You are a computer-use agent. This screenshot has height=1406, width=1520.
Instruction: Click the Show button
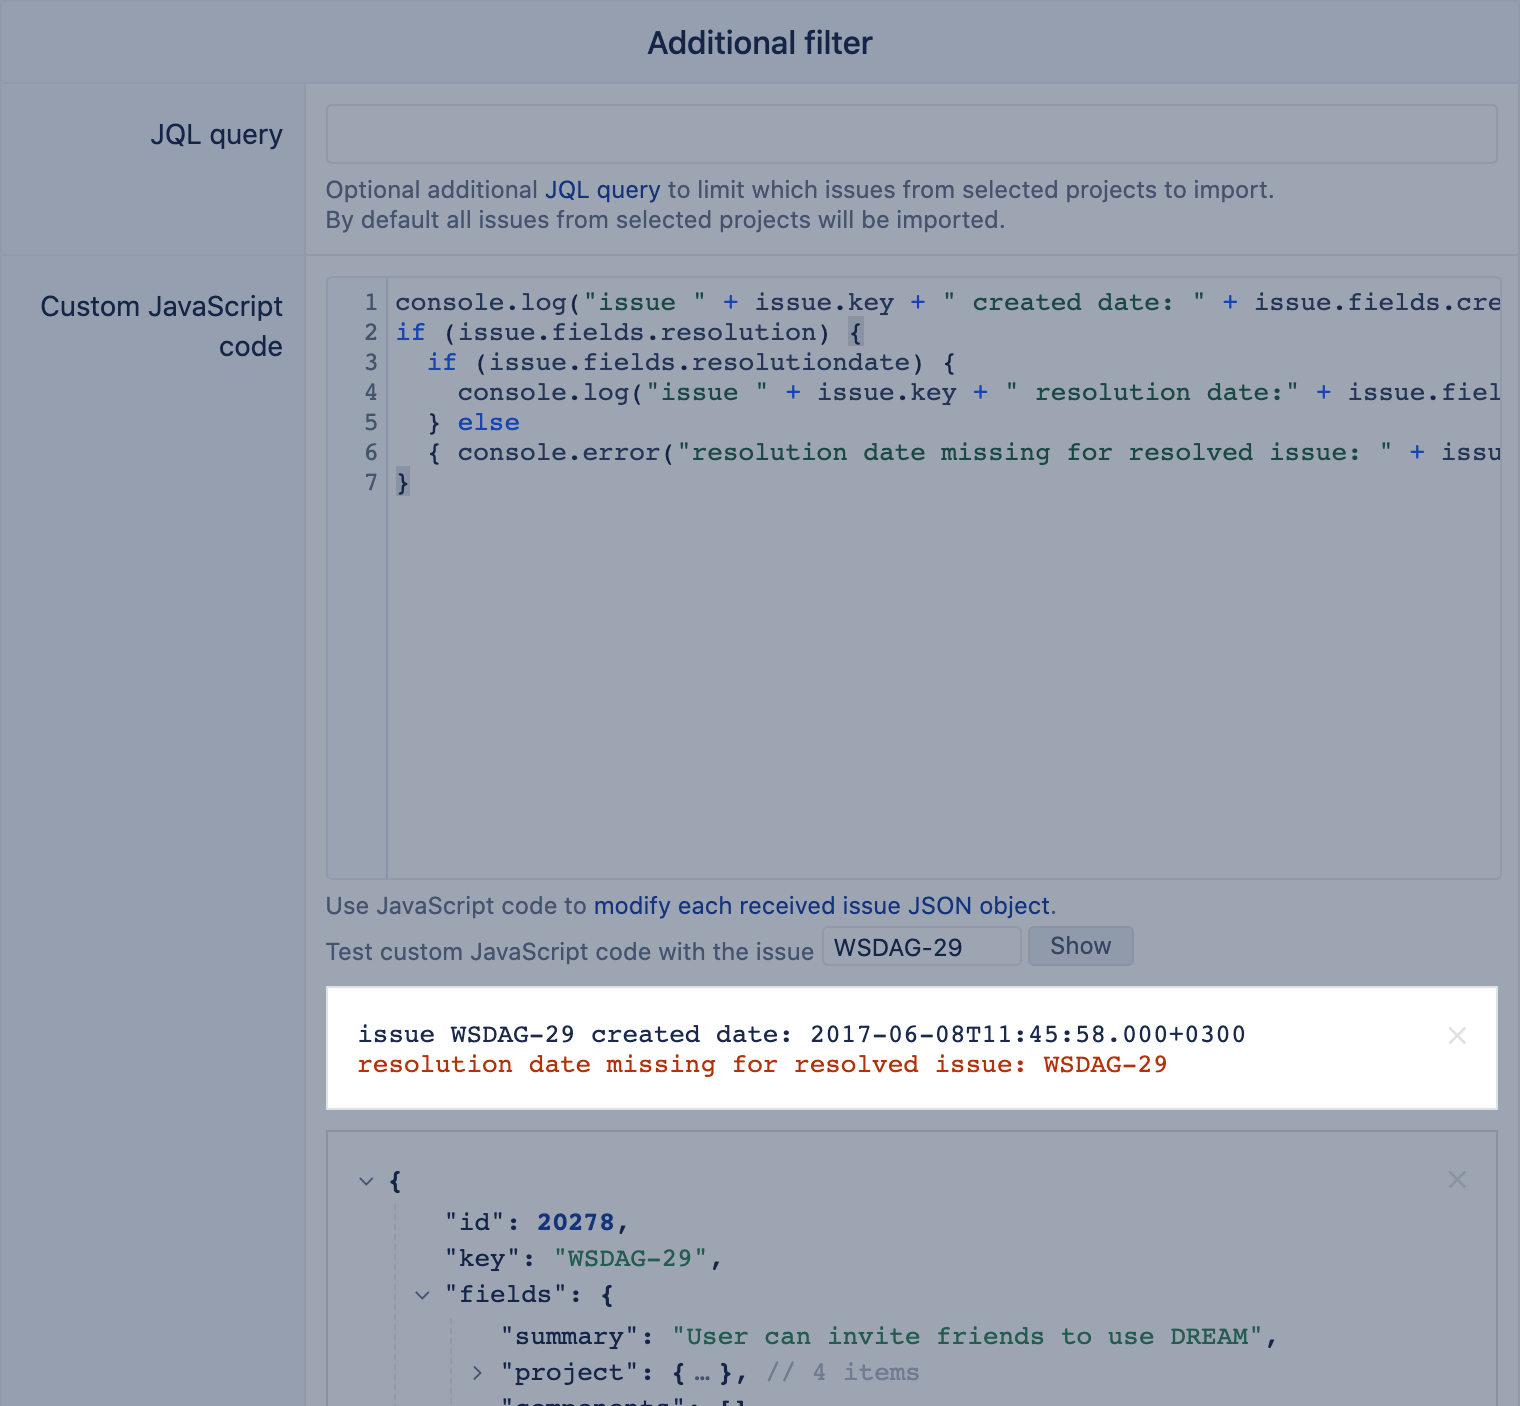tap(1080, 946)
